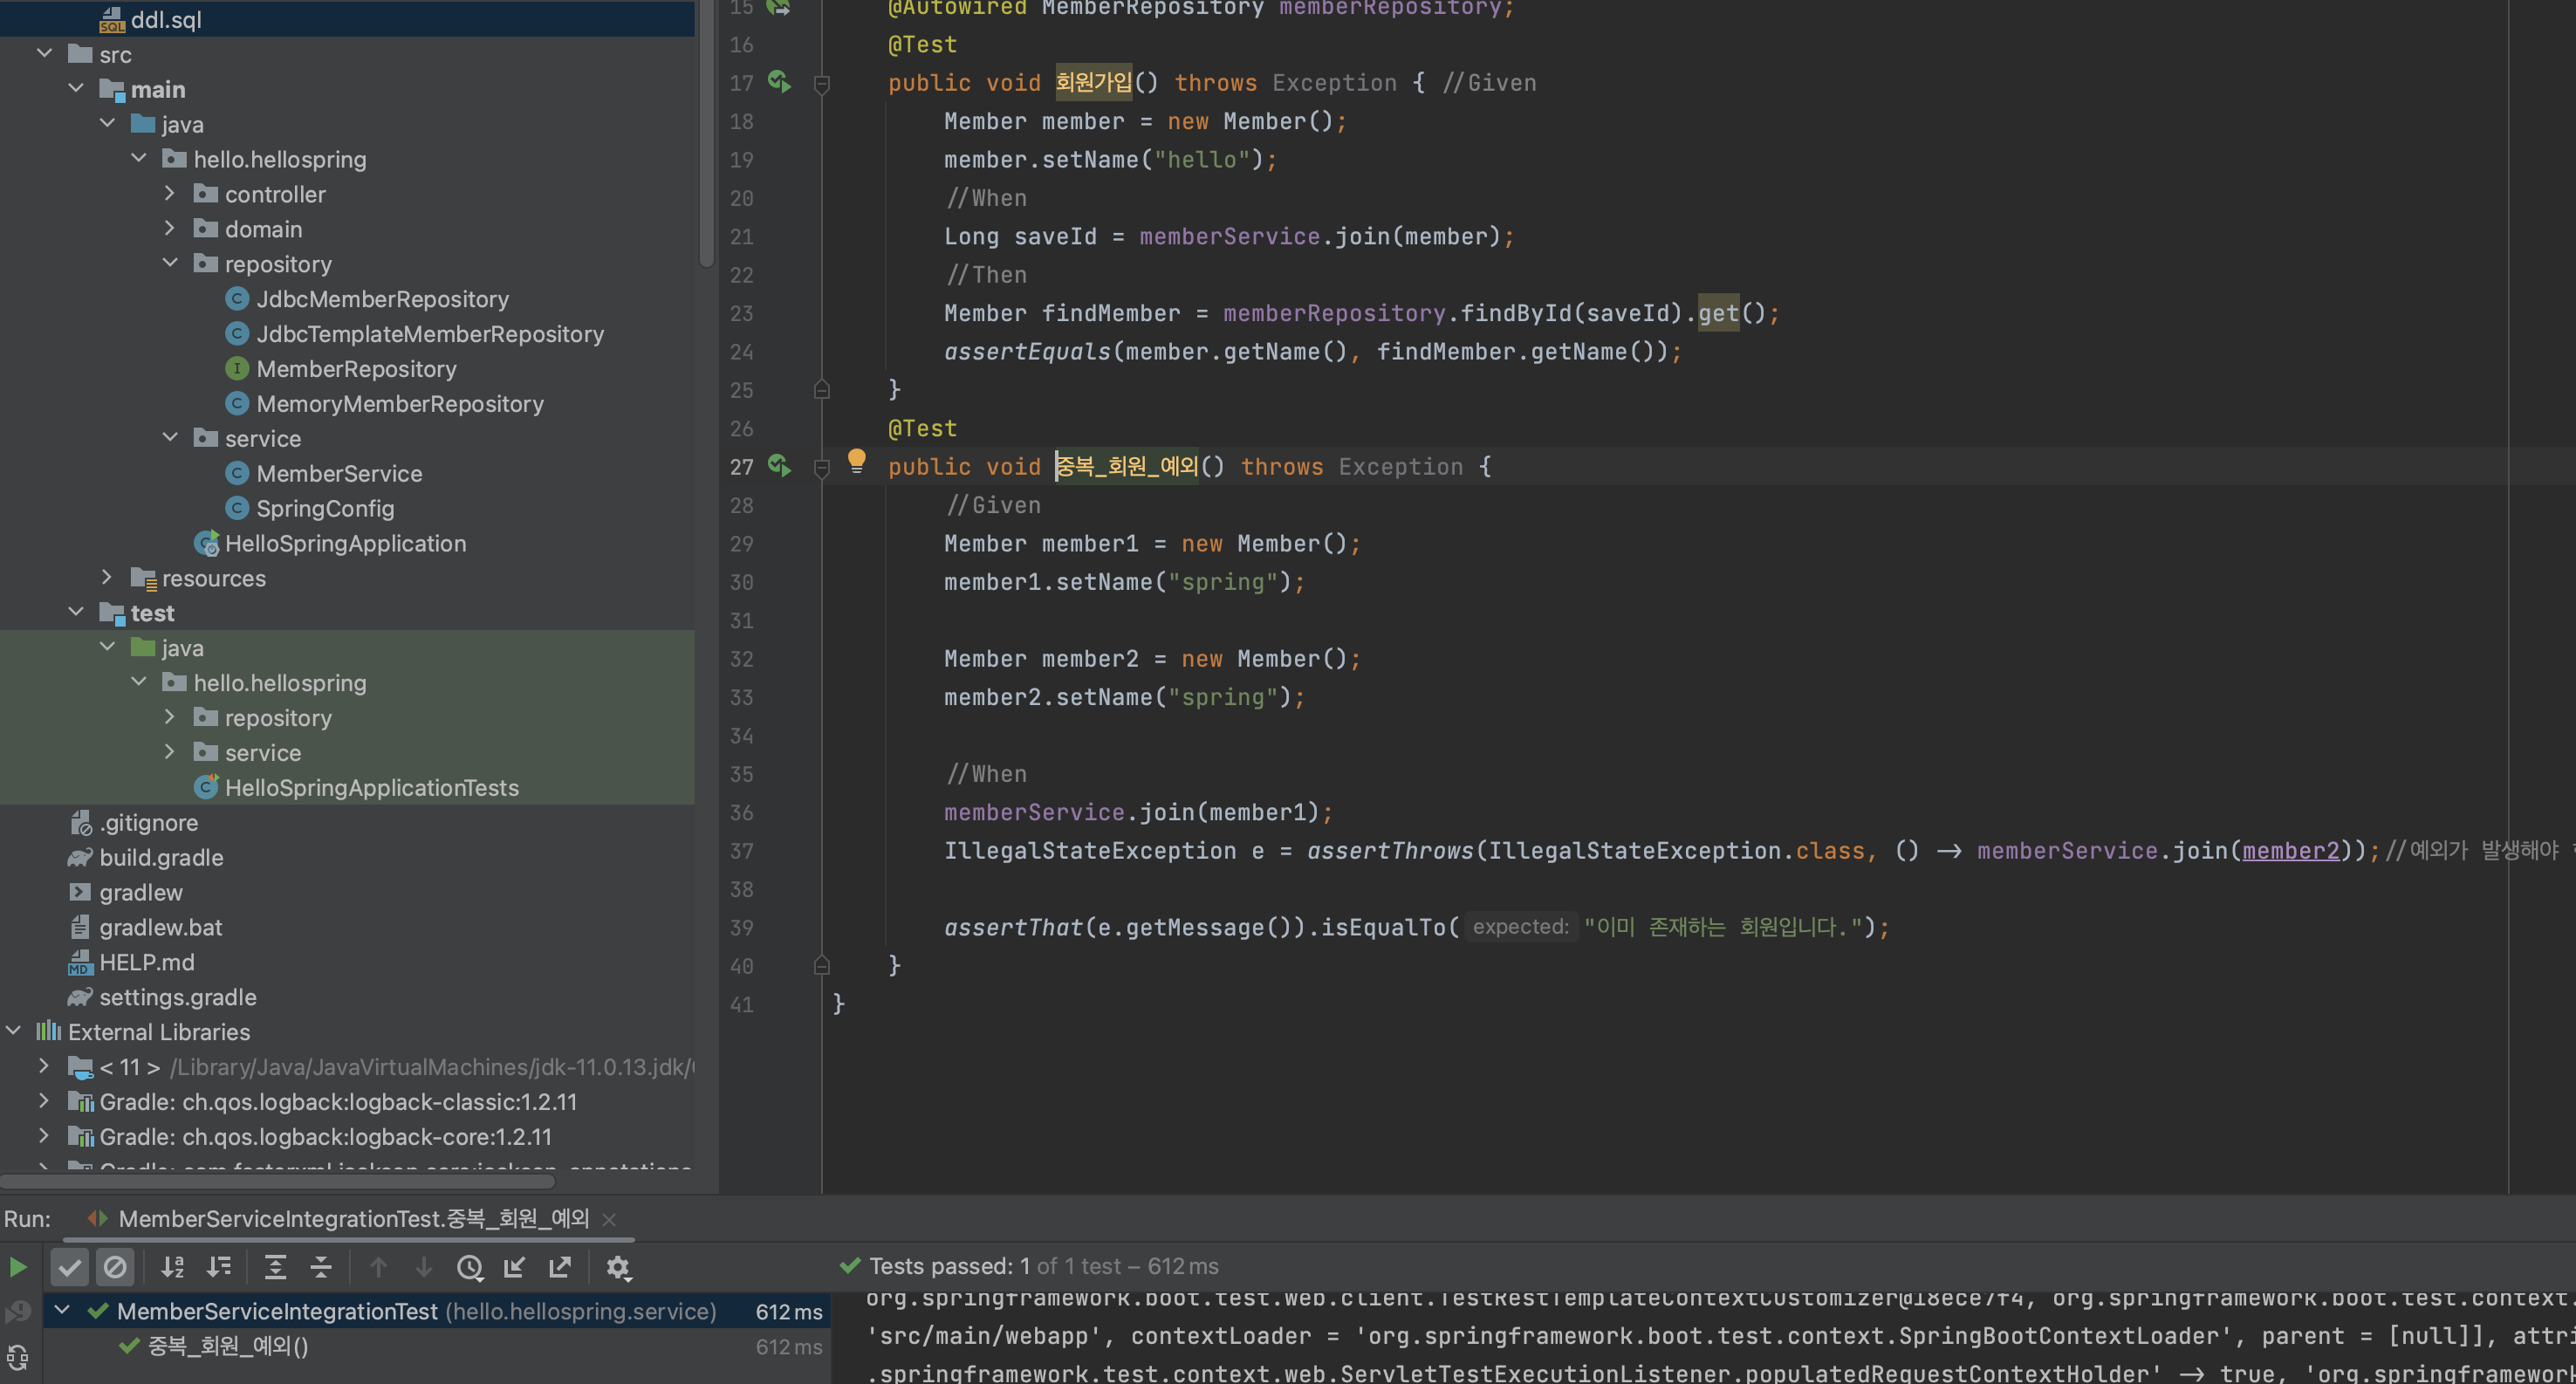Import test results icon
Screen dimensions: 2576x1384
[515, 1267]
